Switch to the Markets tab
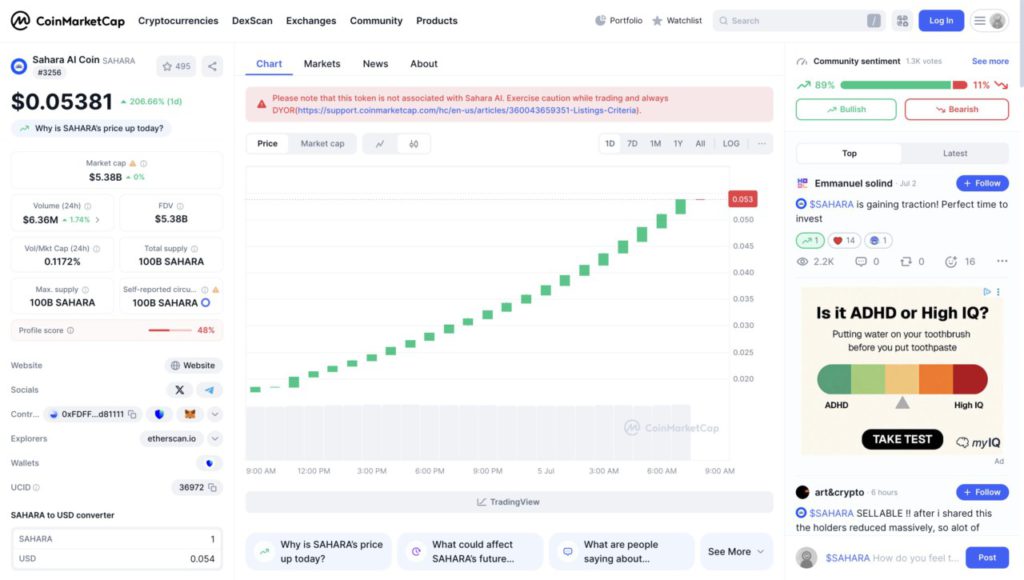 (x=322, y=64)
